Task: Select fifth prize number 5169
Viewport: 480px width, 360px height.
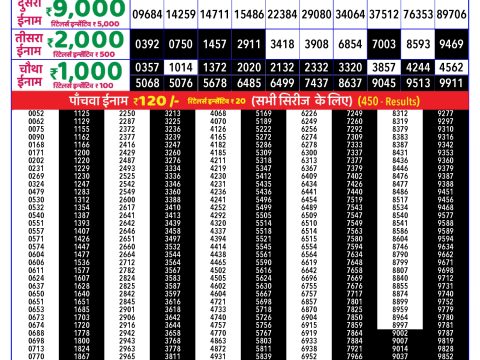Action: (264, 113)
